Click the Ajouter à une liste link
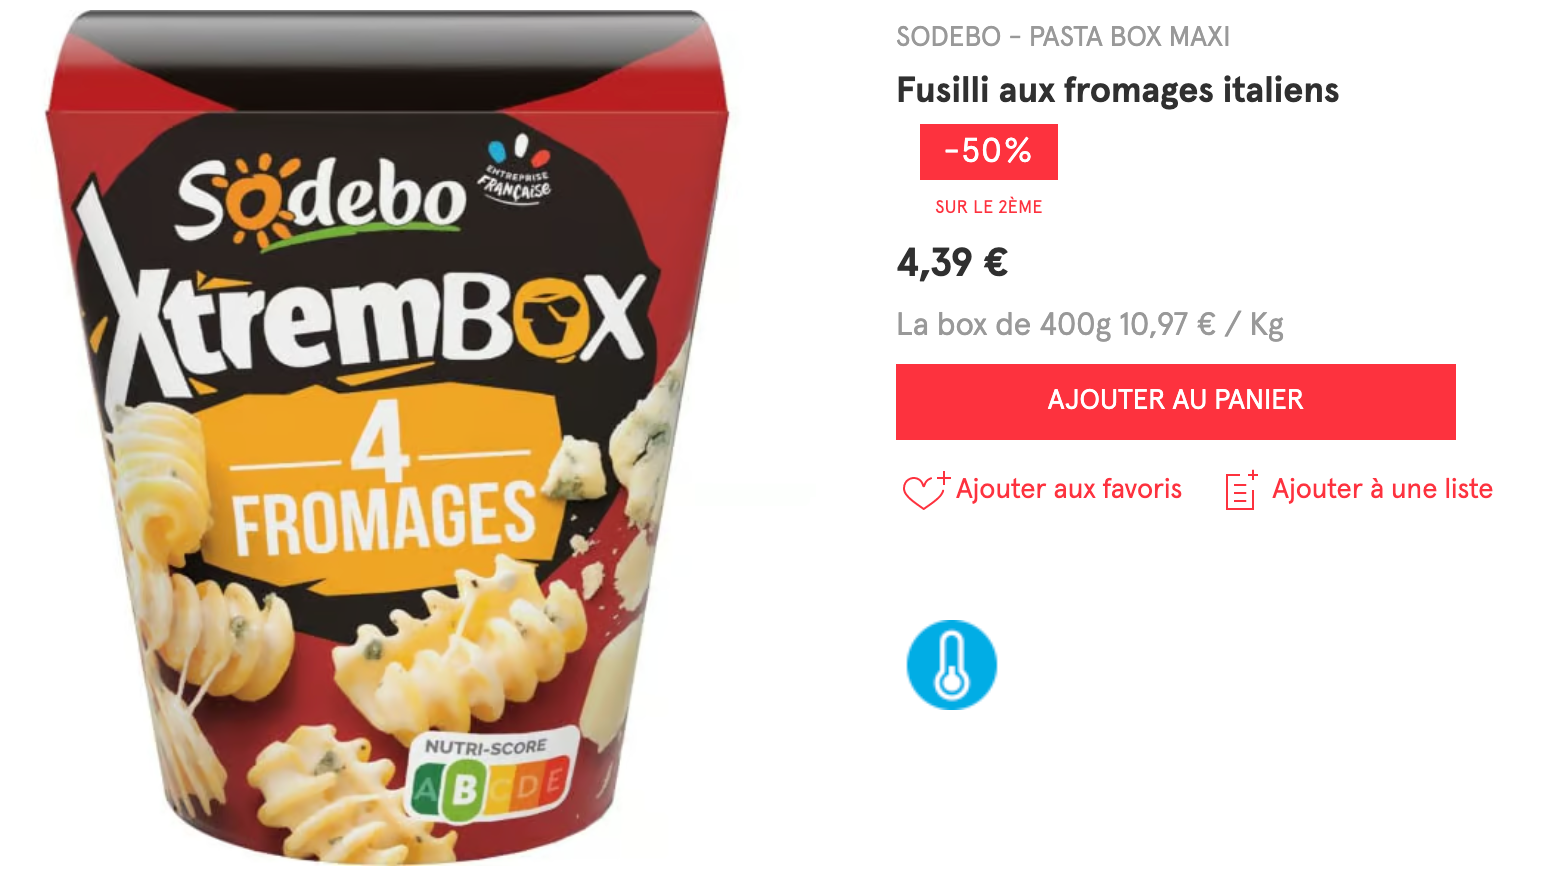The height and width of the screenshot is (884, 1564). pos(1382,489)
